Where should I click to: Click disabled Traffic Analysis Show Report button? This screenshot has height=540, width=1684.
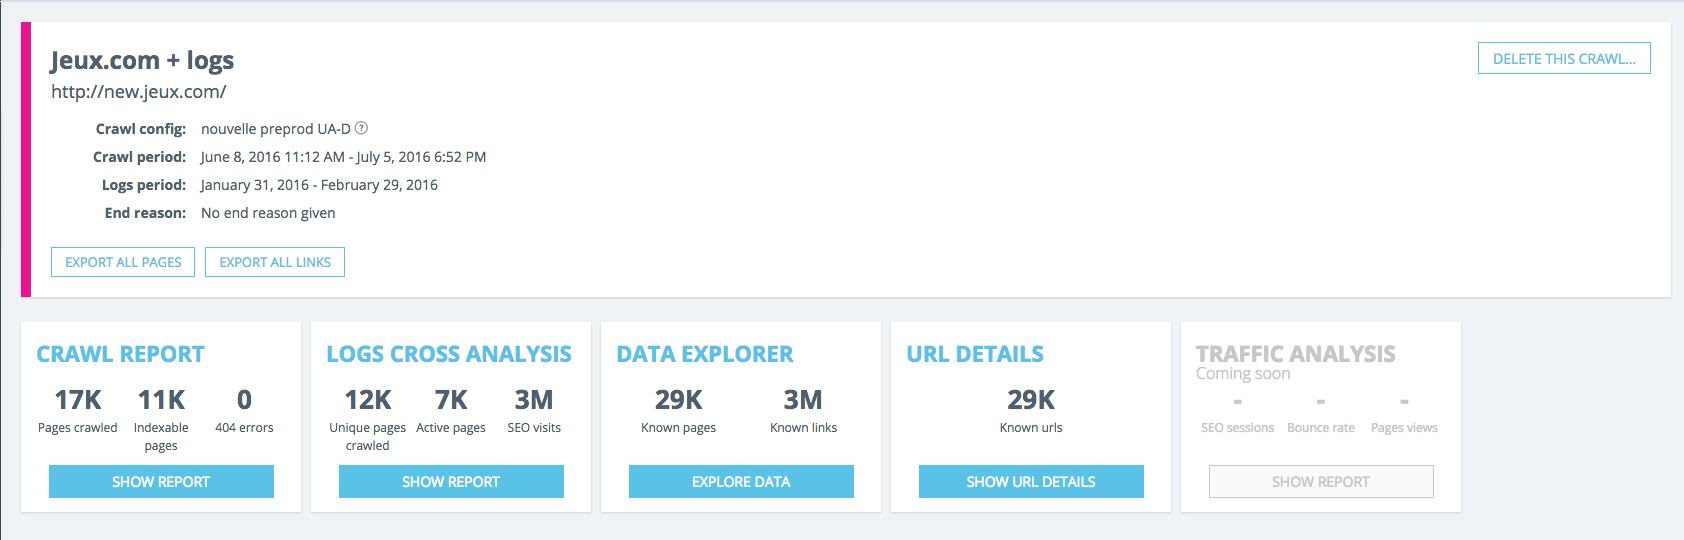point(1321,481)
